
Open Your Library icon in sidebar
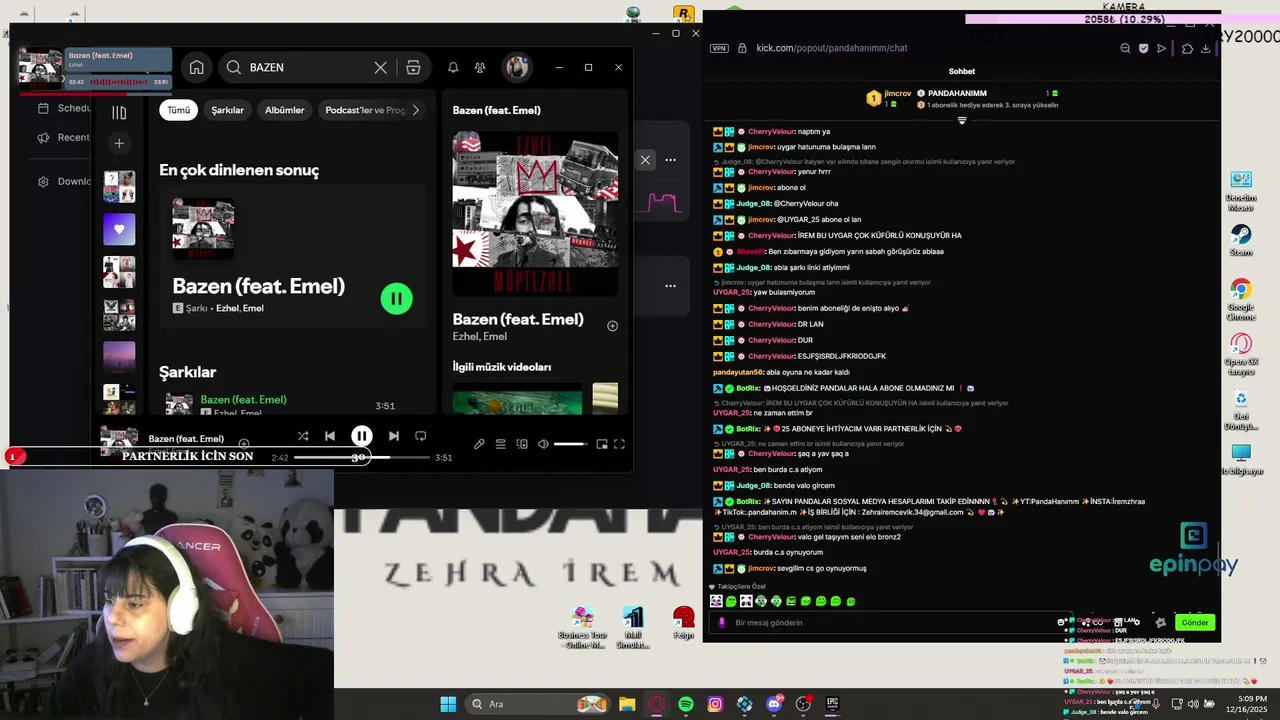(119, 112)
